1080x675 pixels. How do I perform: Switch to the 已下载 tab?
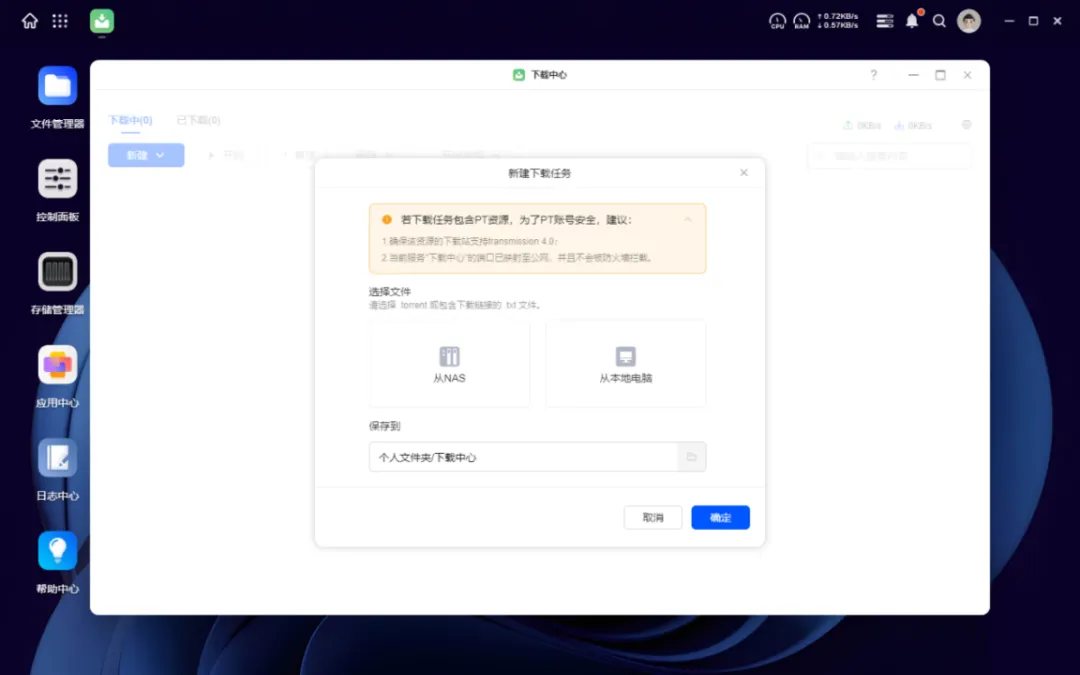click(197, 119)
